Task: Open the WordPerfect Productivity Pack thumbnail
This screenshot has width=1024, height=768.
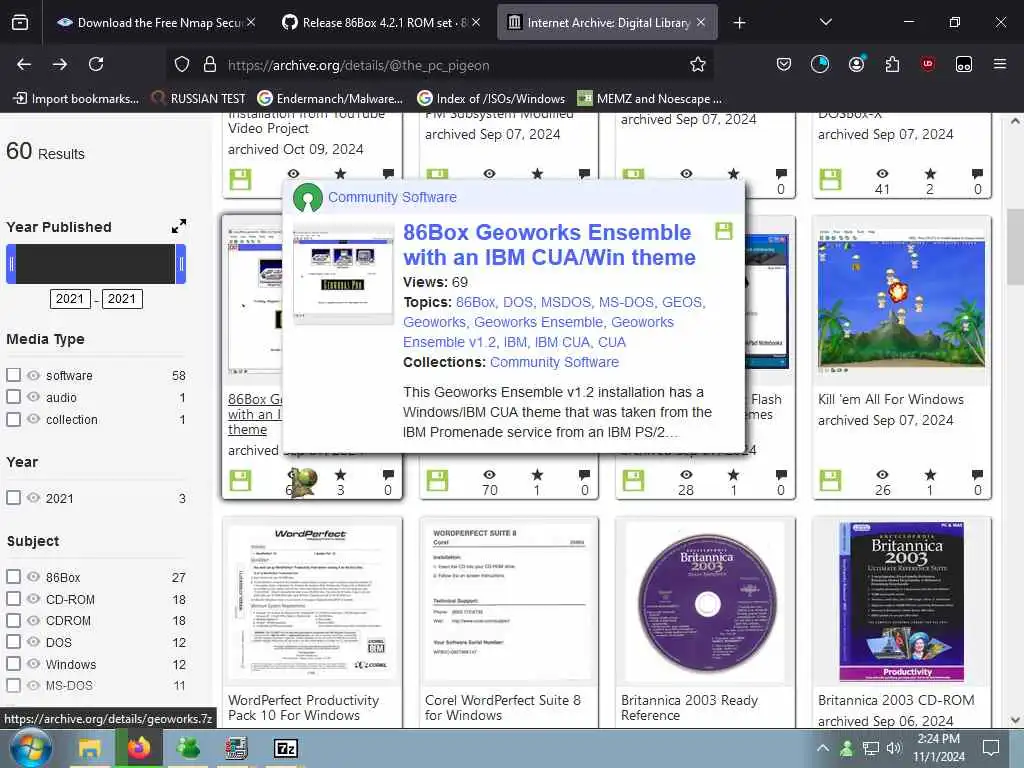Action: 312,603
